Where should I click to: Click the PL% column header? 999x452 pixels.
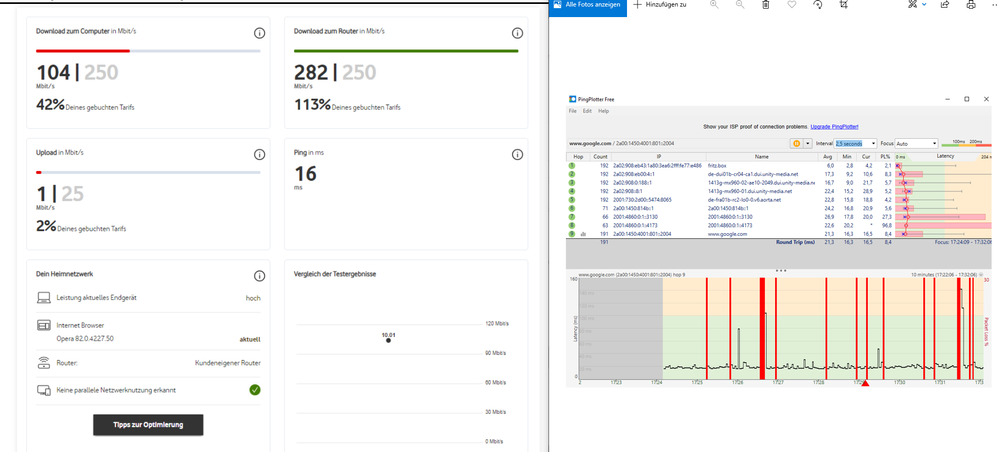(x=883, y=156)
